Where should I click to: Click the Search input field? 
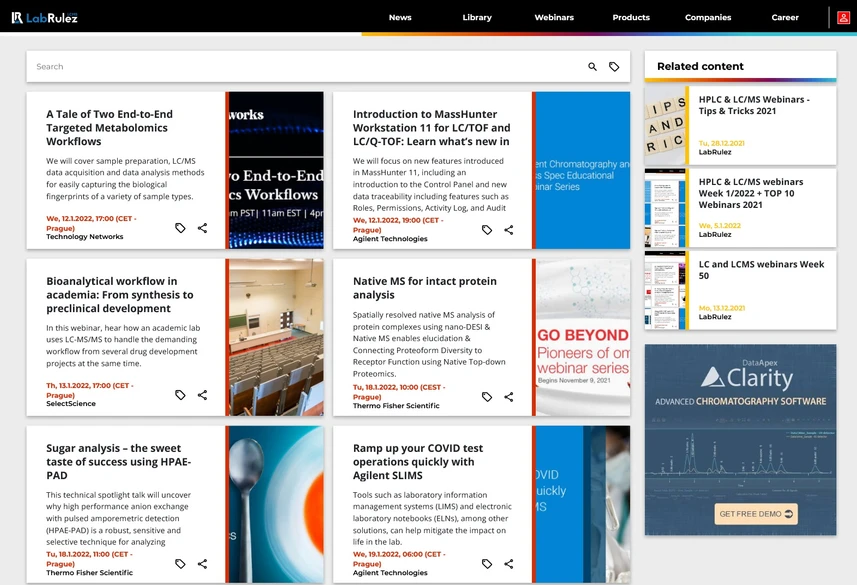pos(306,67)
